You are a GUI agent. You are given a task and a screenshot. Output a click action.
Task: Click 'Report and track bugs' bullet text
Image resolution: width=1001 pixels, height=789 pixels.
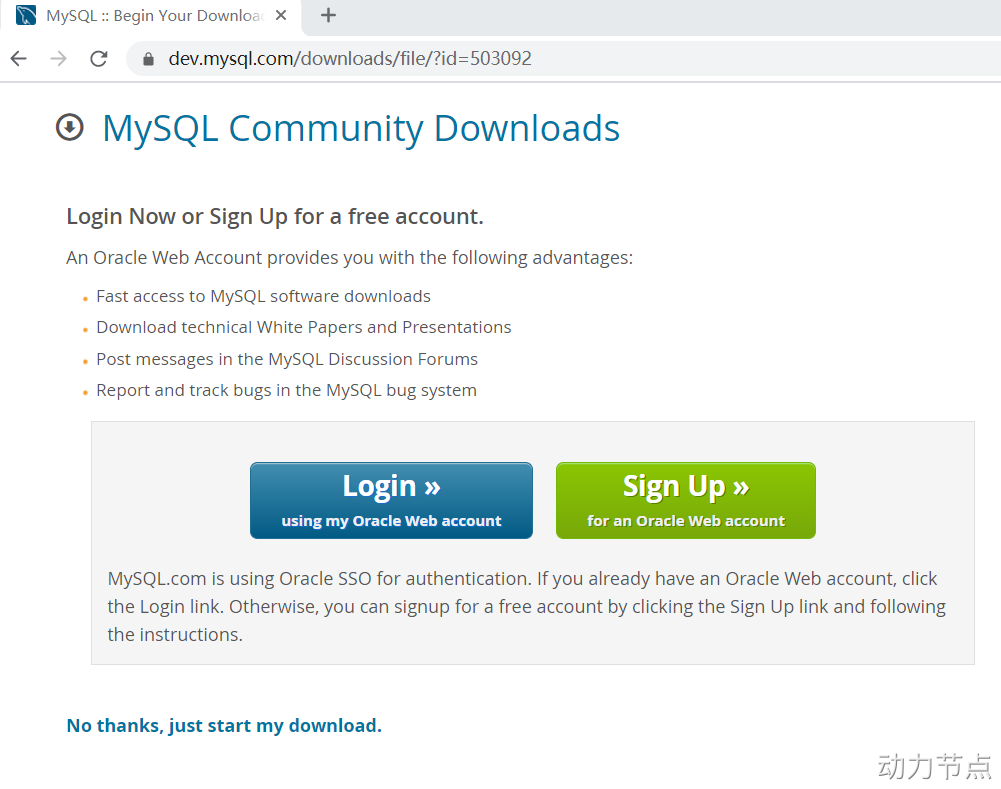(x=286, y=391)
